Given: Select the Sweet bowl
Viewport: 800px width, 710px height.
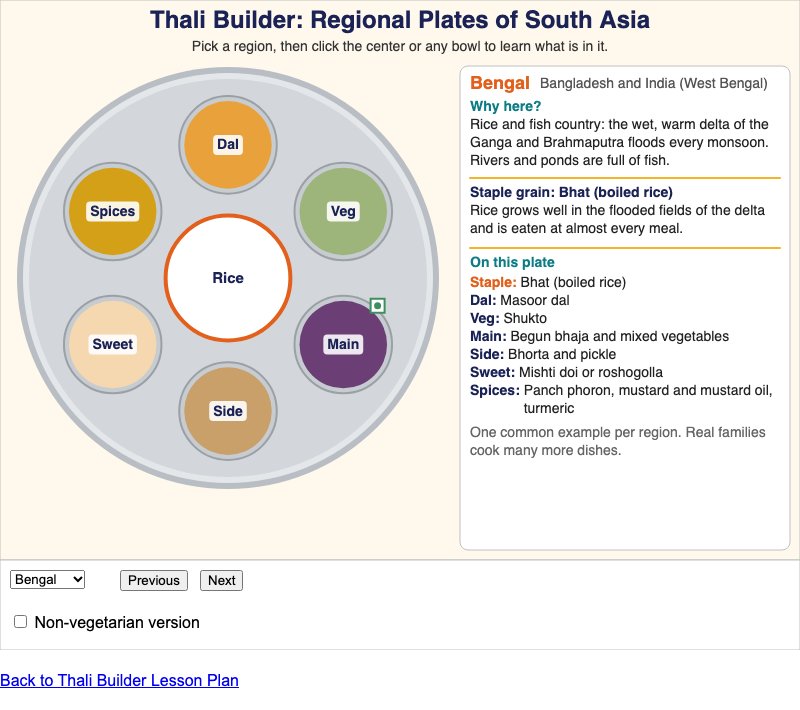Looking at the screenshot, I should pyautogui.click(x=113, y=344).
